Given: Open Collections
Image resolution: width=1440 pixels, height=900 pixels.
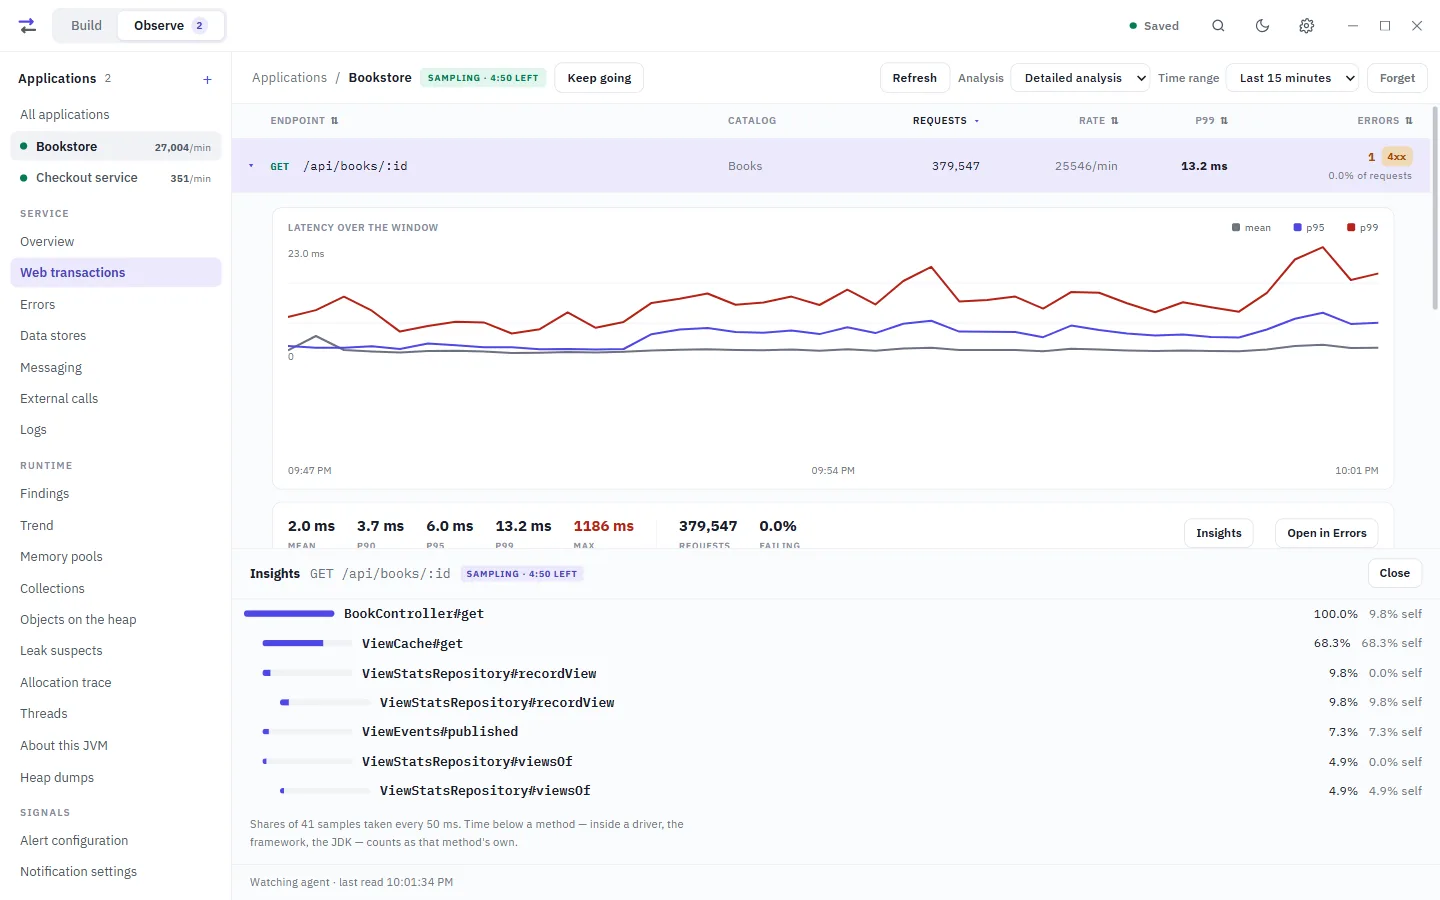Looking at the screenshot, I should (116, 589).
